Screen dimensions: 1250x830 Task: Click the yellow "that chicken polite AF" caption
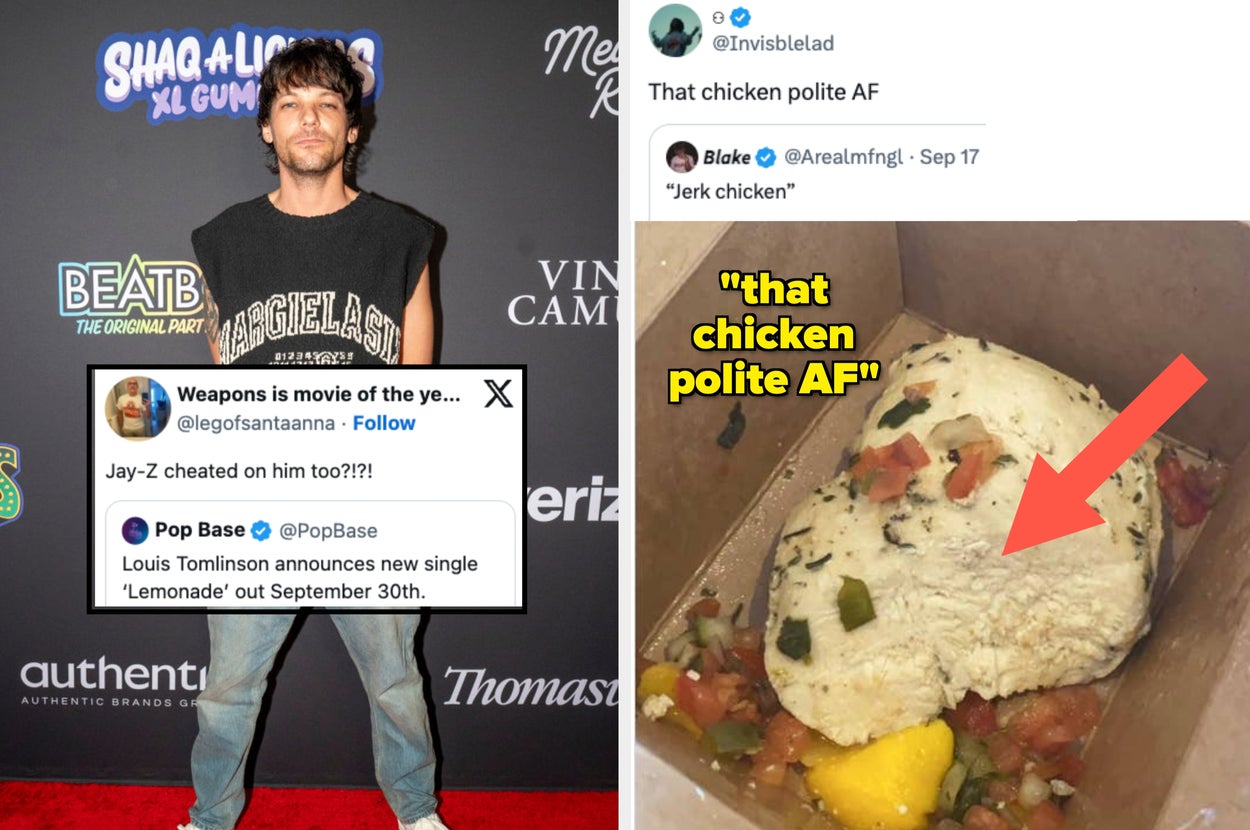pos(774,337)
